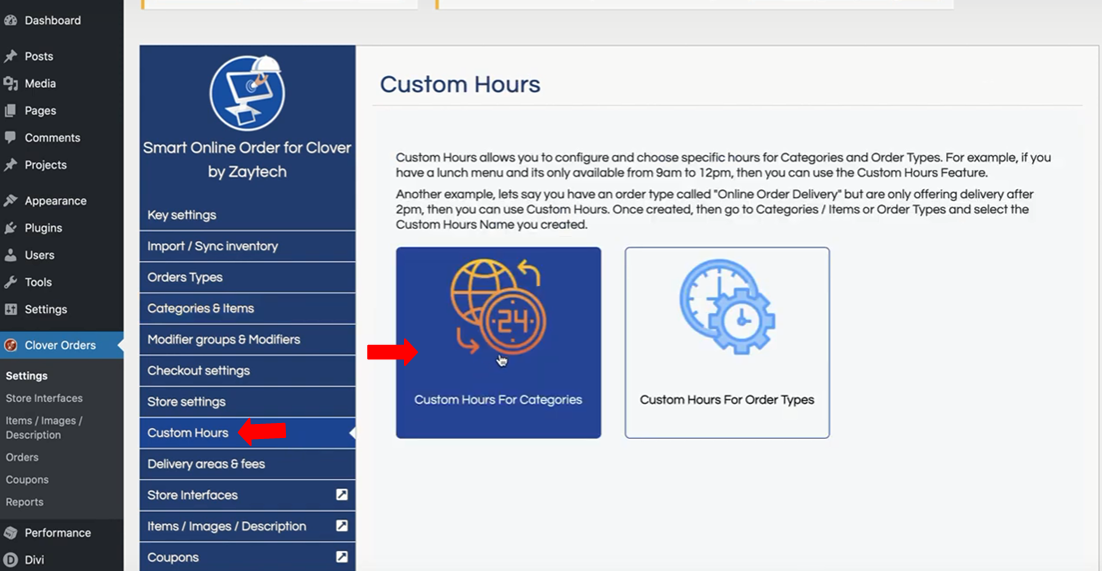This screenshot has height=571, width=1102.
Task: Open the Store settings tab
Action: [x=247, y=402]
